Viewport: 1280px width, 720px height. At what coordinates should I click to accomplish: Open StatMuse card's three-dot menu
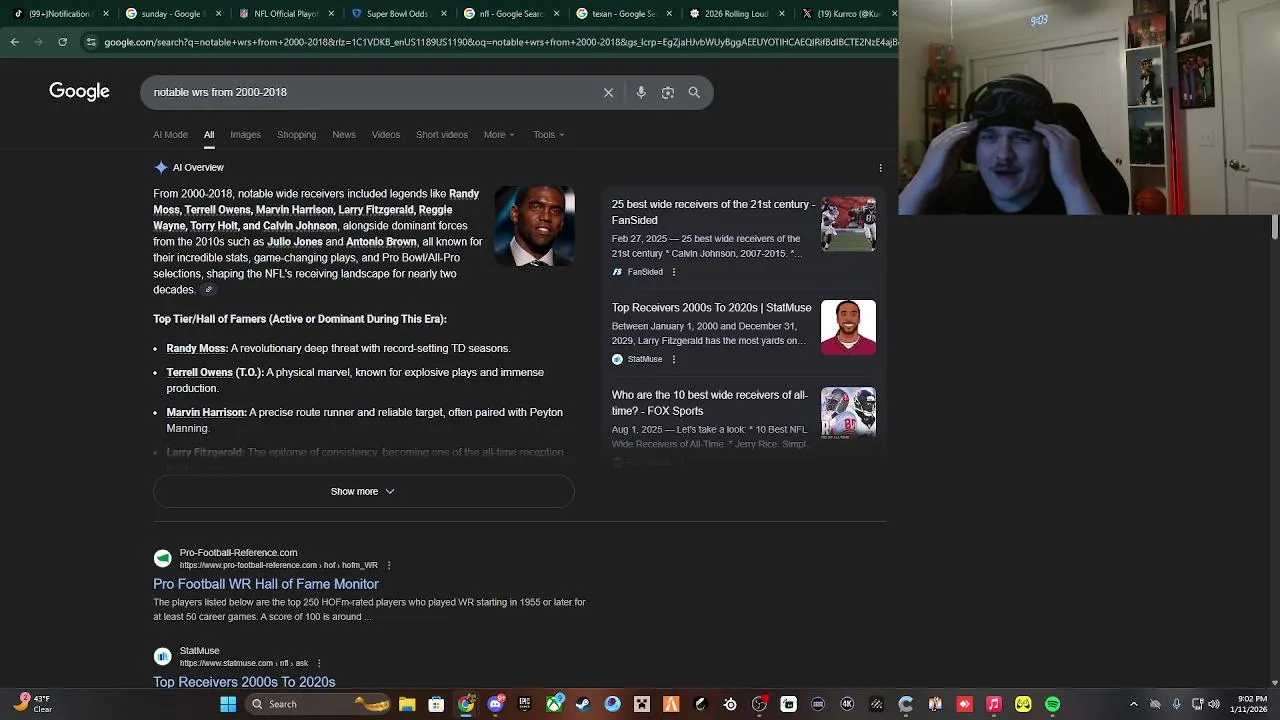[x=673, y=359]
